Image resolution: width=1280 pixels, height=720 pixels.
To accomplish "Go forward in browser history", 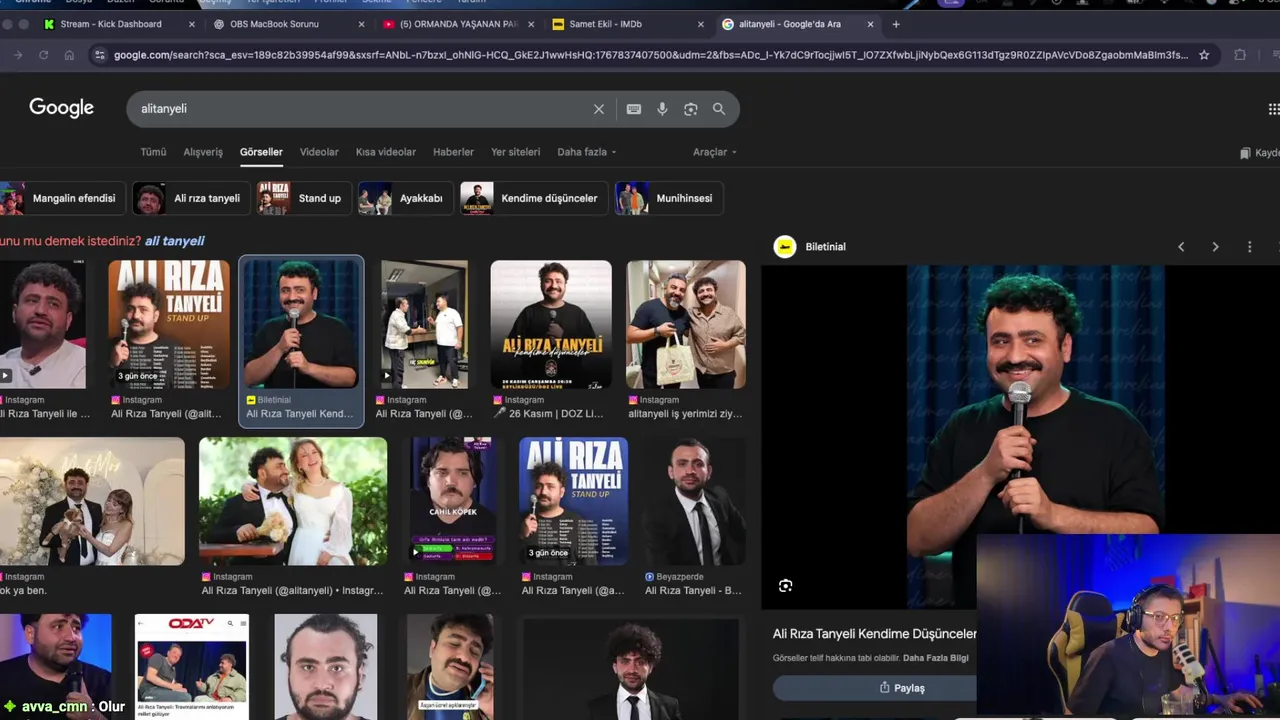I will (18, 55).
